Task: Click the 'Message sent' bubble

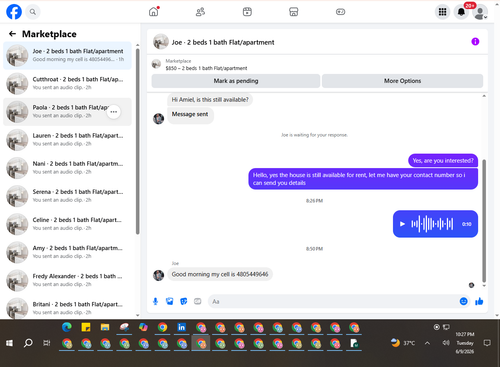Action: point(190,114)
